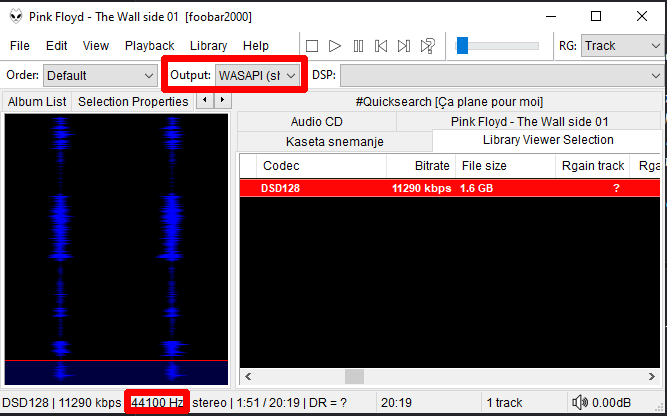The width and height of the screenshot is (667, 416).
Task: Select the Audio CD playlist tab
Action: [316, 122]
